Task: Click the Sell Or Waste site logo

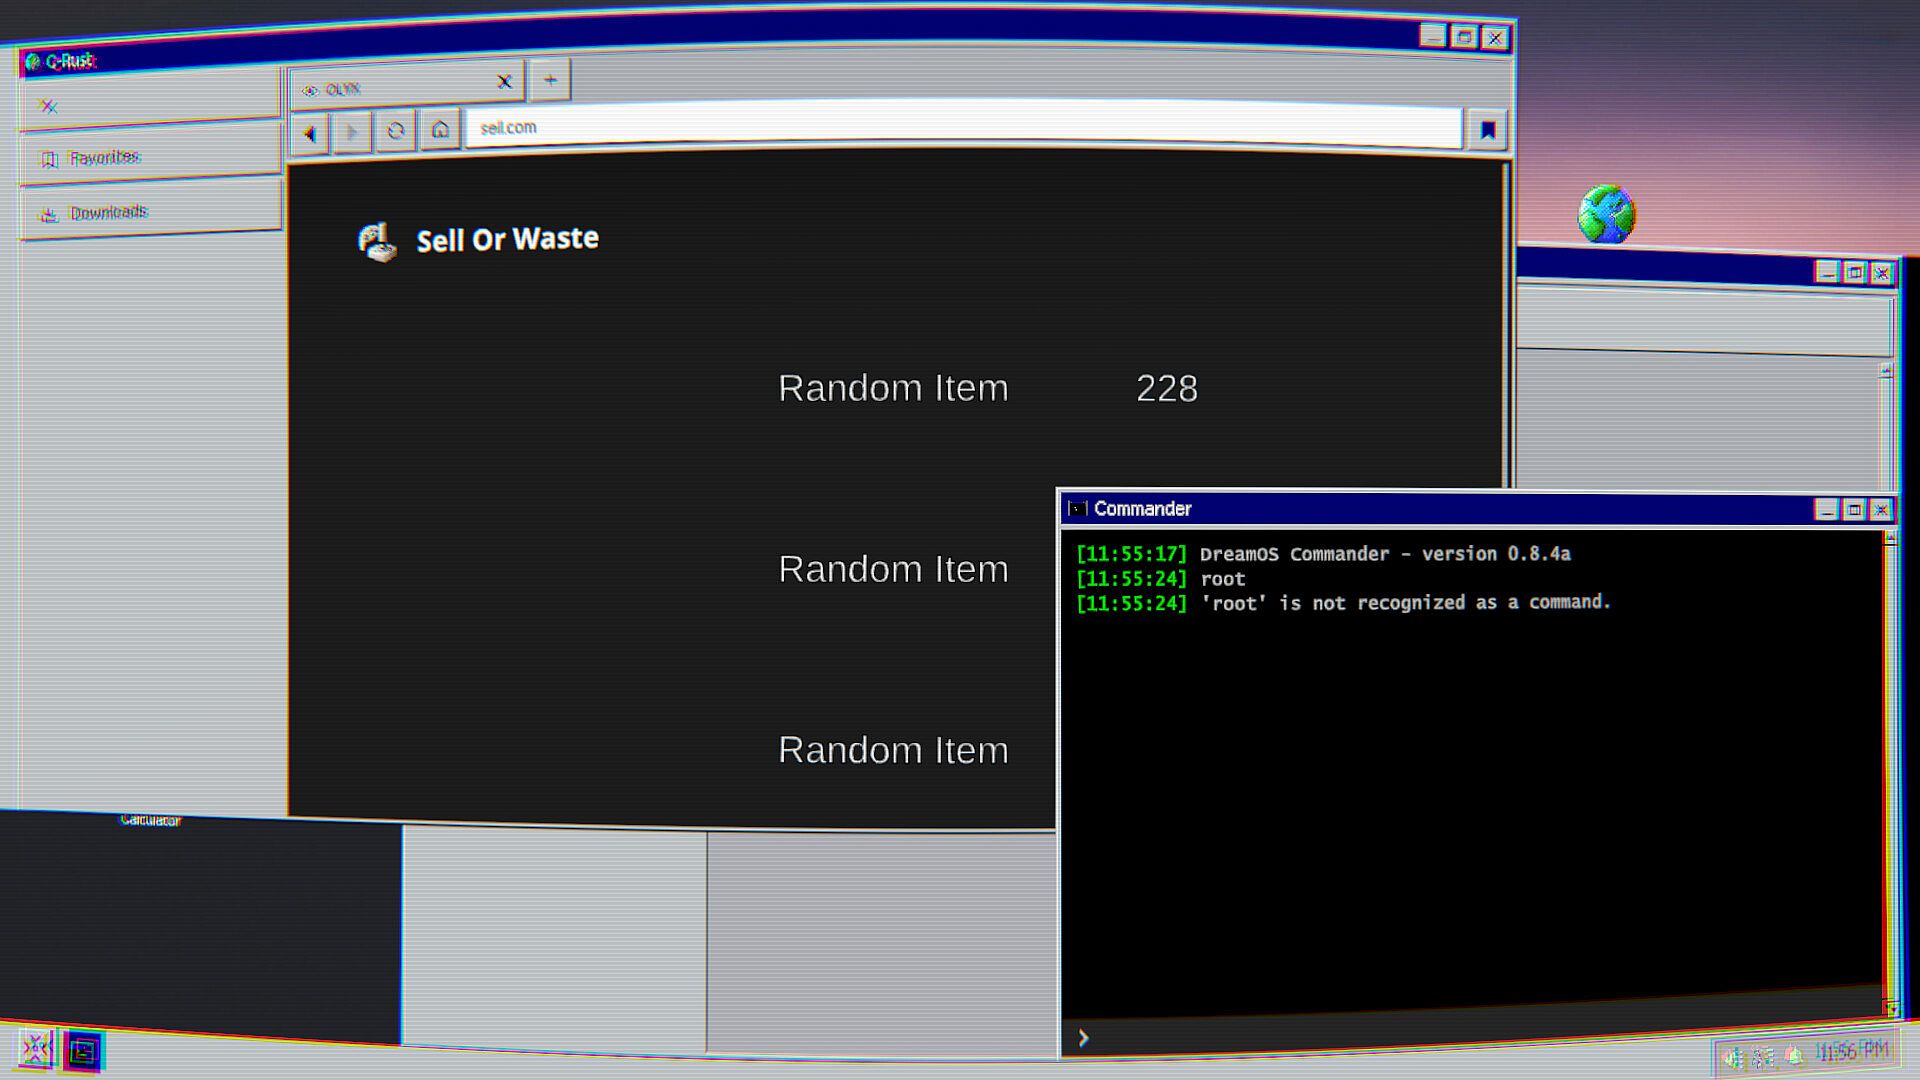Action: point(478,240)
